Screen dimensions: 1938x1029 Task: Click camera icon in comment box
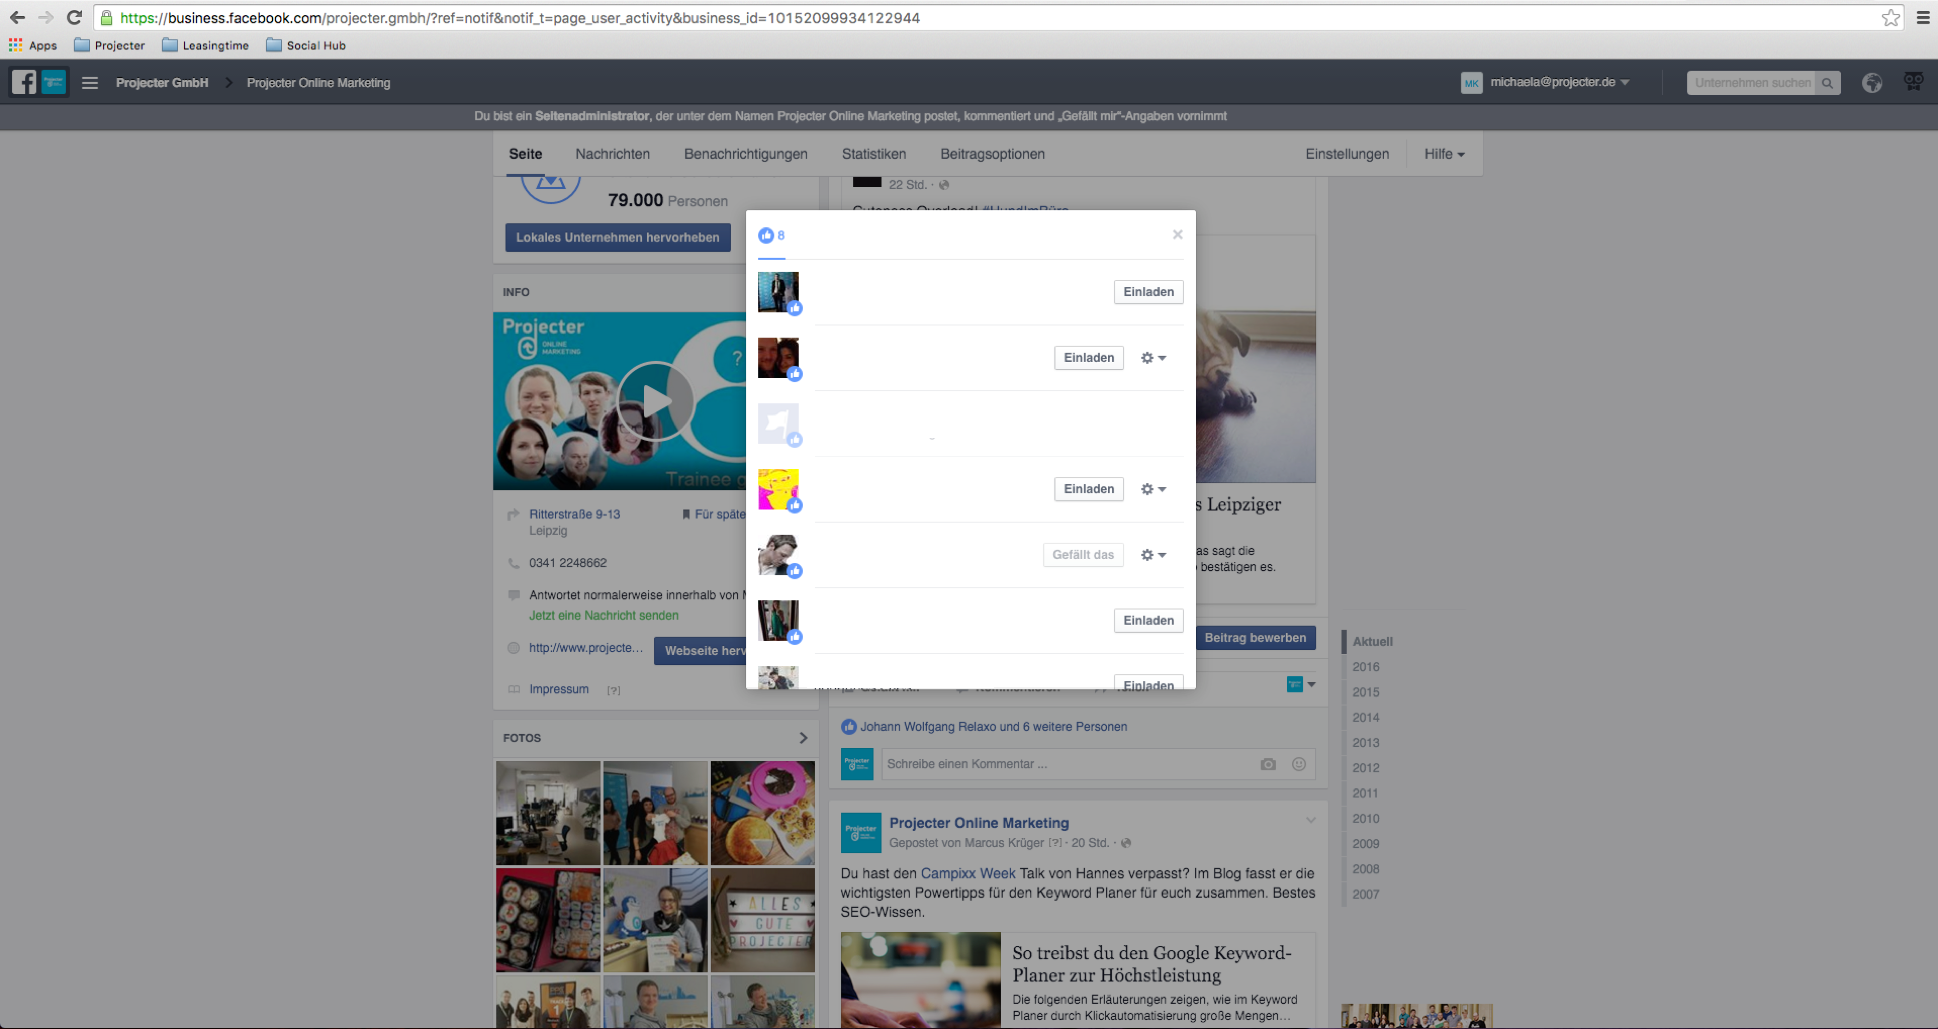[x=1268, y=764]
